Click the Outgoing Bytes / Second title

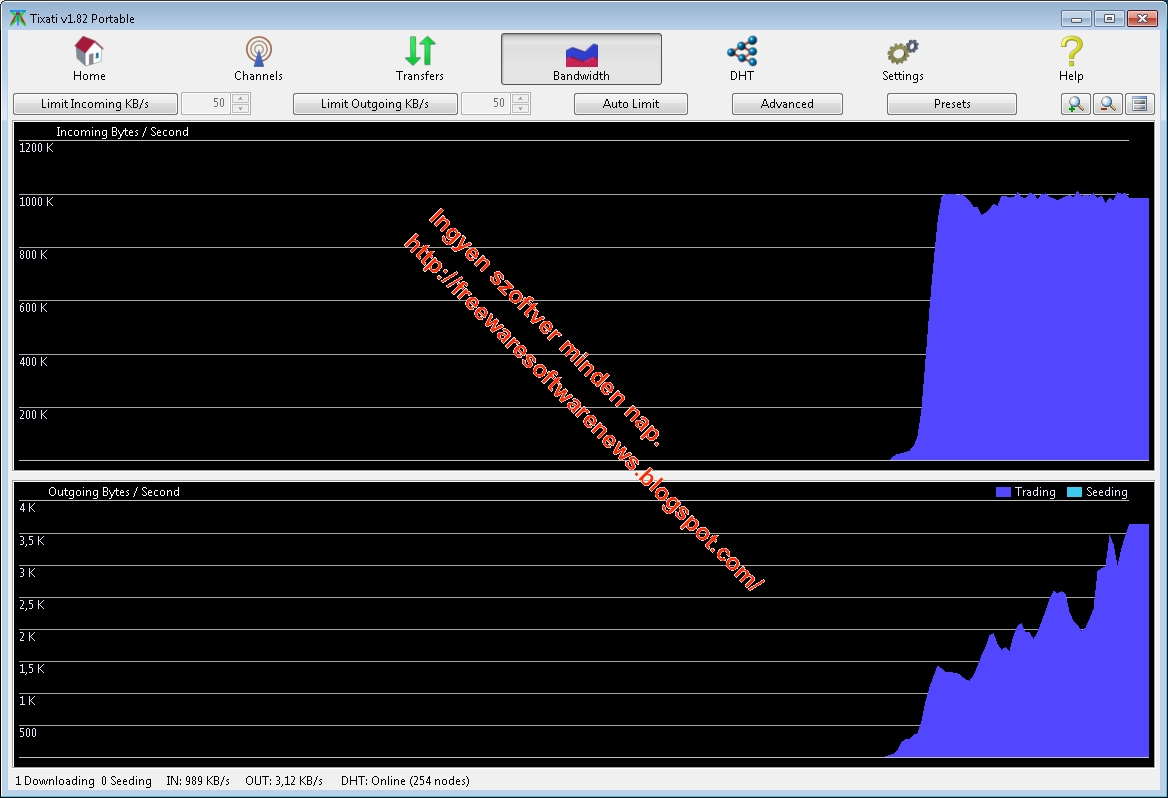pos(114,492)
